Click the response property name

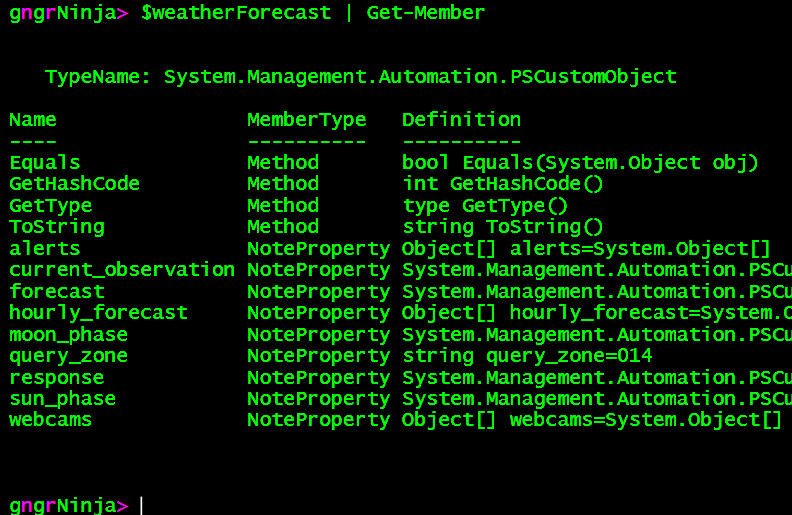(x=57, y=378)
